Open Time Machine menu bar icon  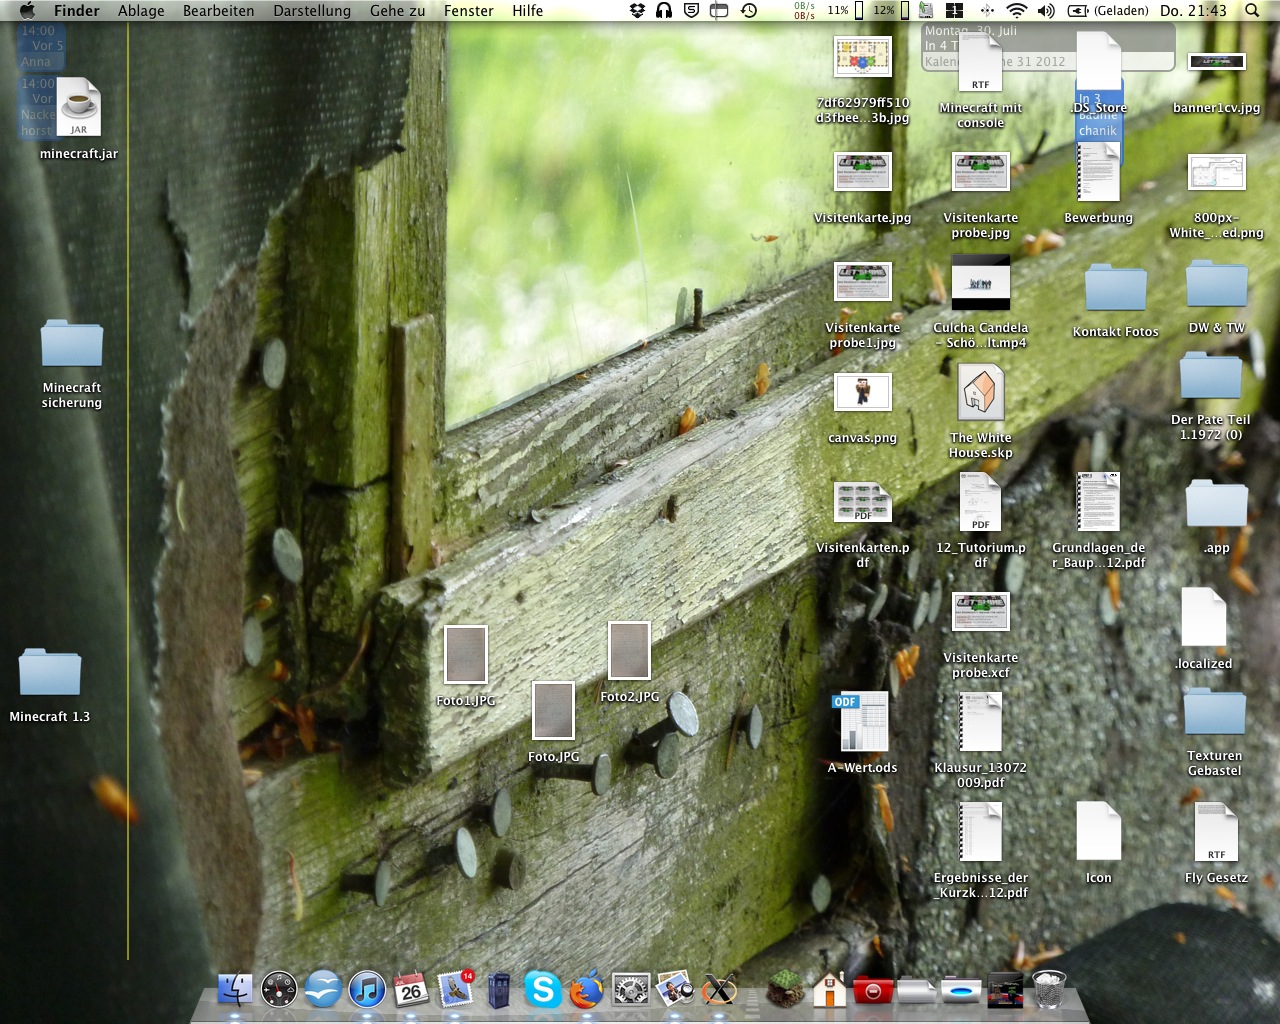click(749, 10)
